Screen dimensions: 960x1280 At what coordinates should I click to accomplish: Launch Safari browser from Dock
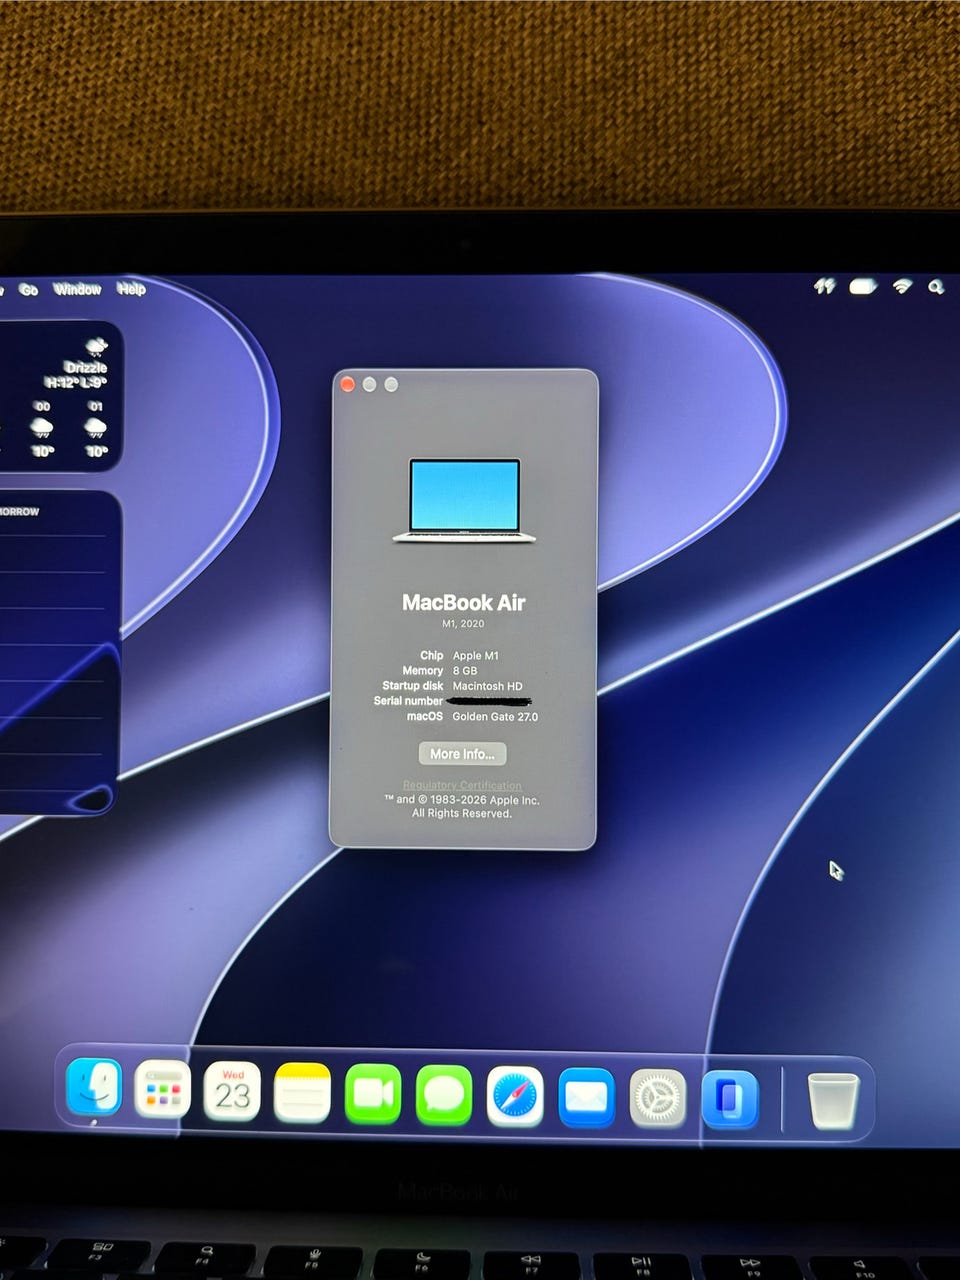(515, 1096)
